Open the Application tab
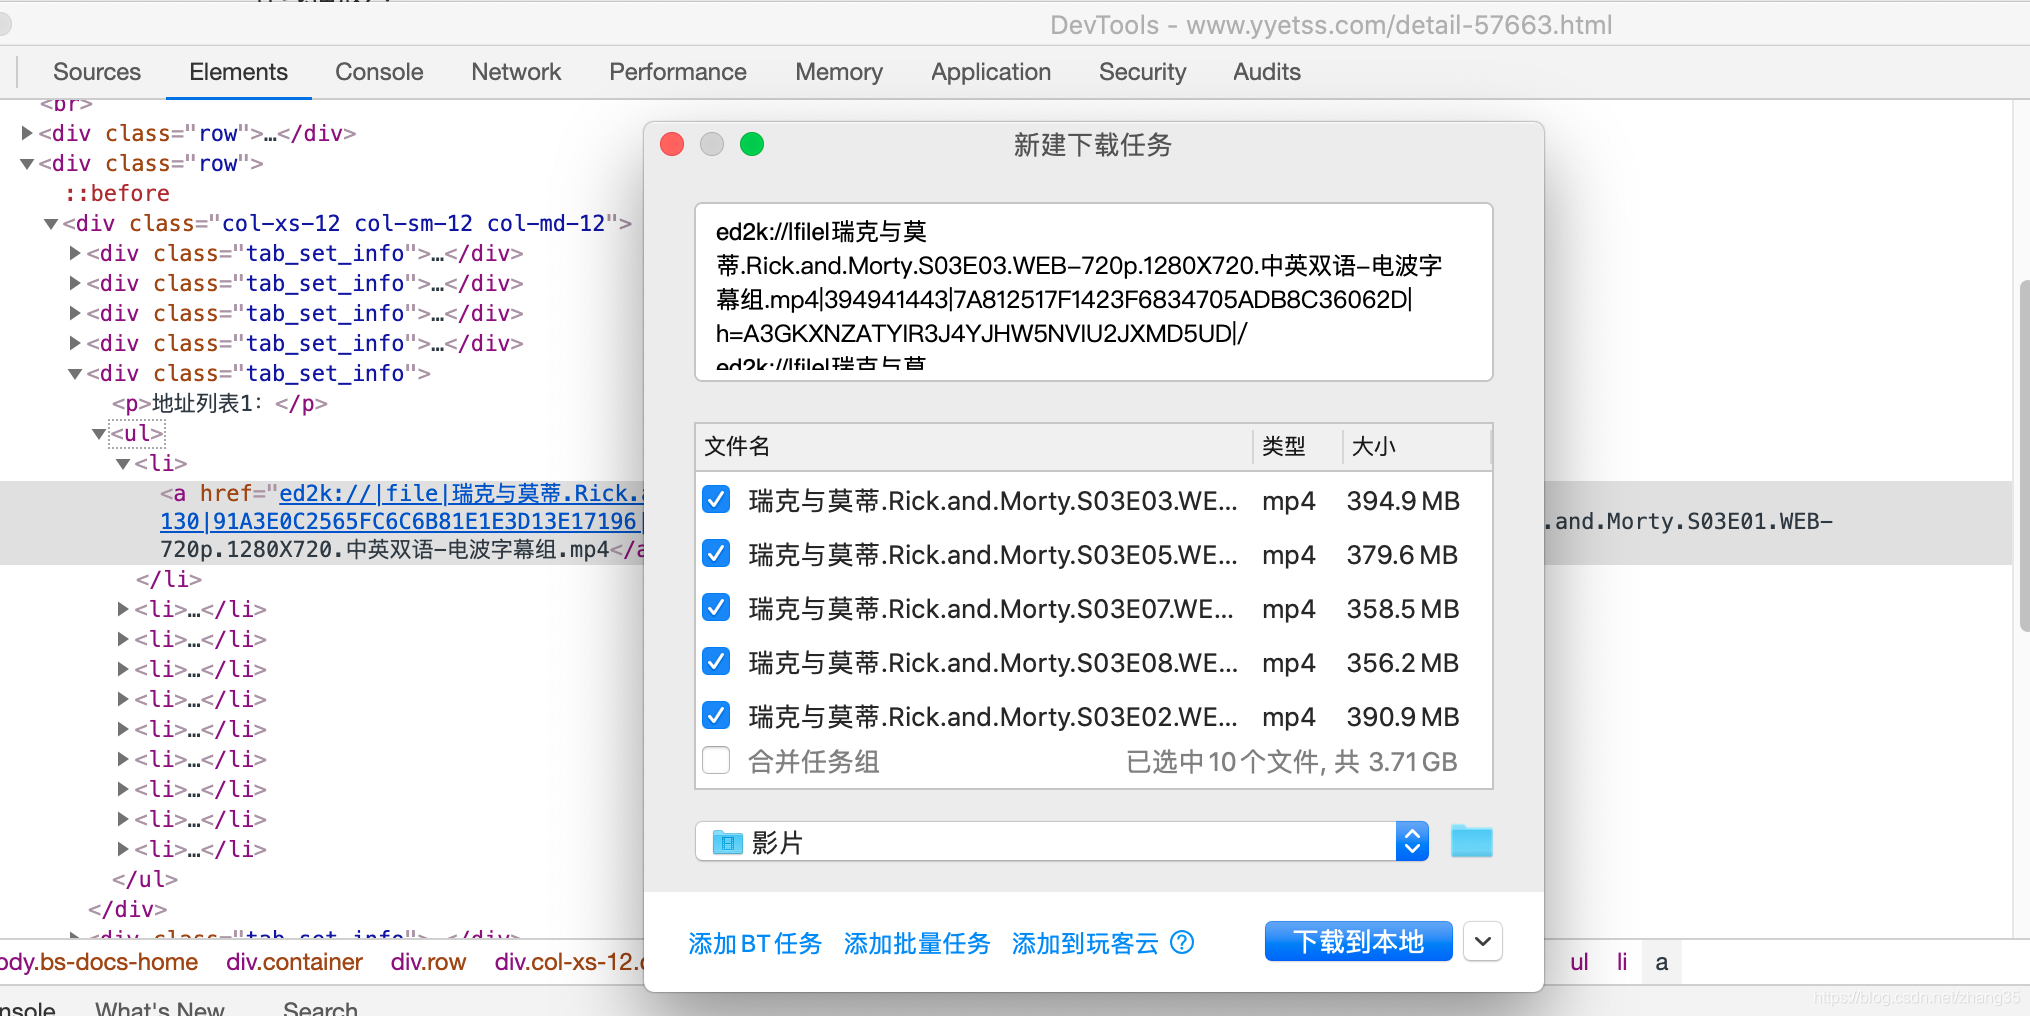The width and height of the screenshot is (2030, 1016). (991, 72)
